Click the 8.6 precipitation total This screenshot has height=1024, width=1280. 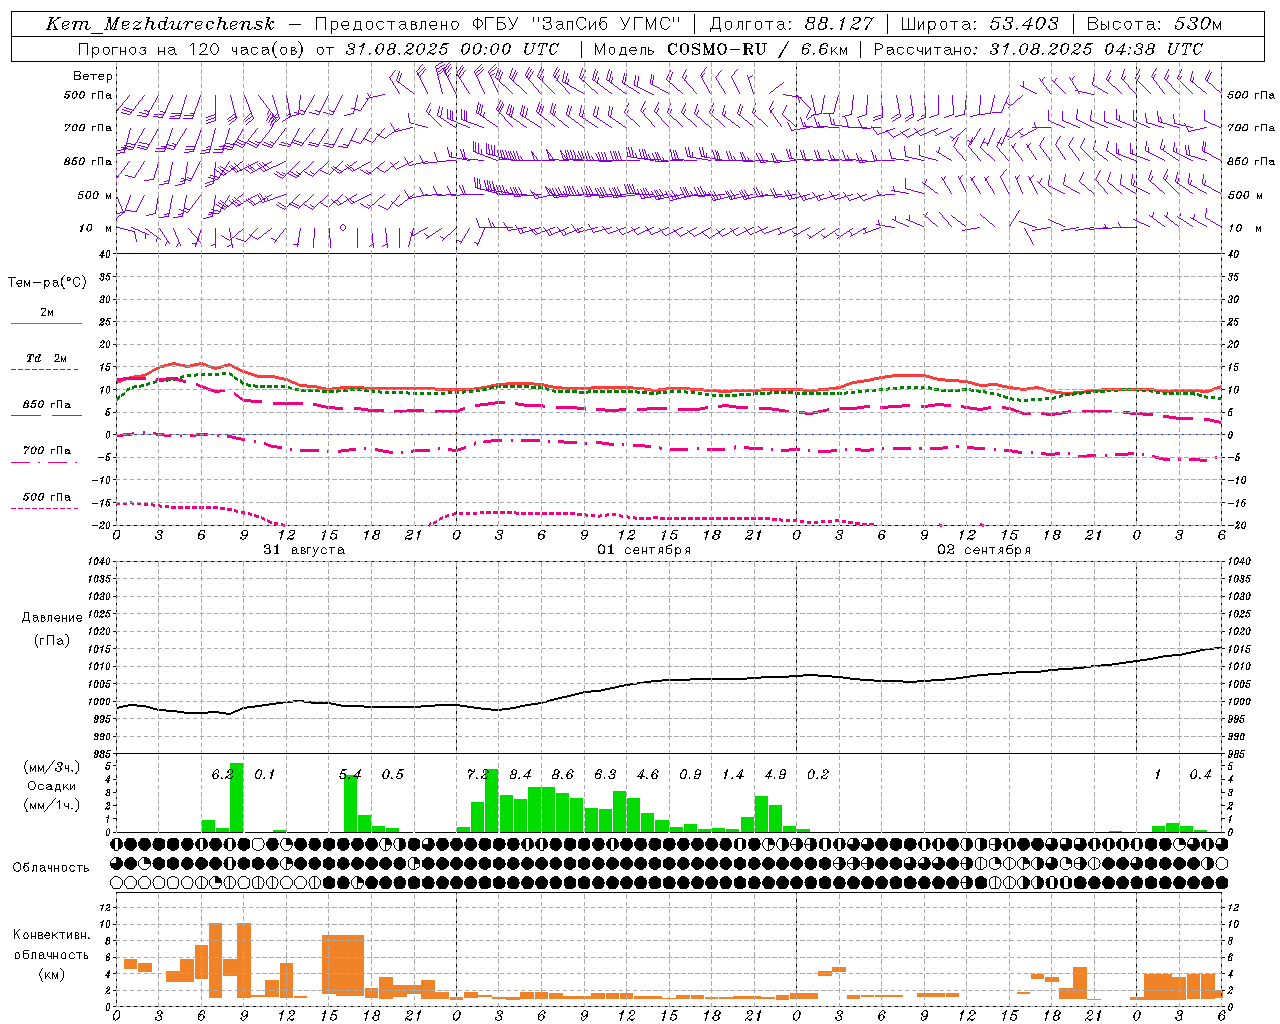[x=563, y=775]
